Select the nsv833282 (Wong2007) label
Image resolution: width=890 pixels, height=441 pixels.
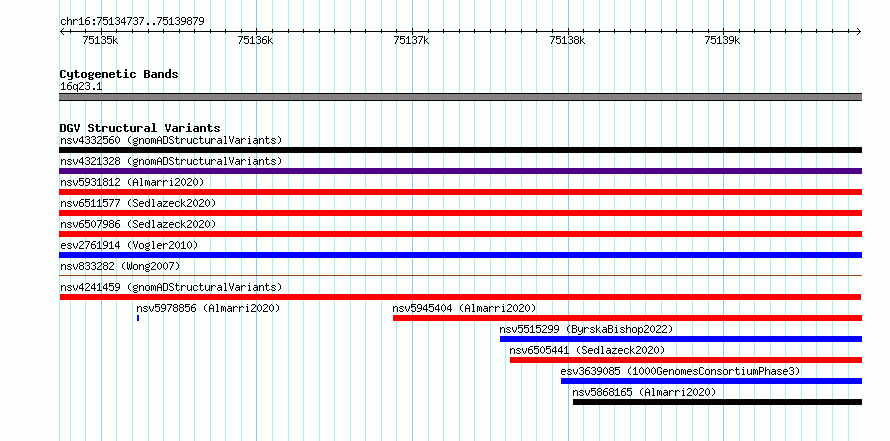click(x=120, y=266)
